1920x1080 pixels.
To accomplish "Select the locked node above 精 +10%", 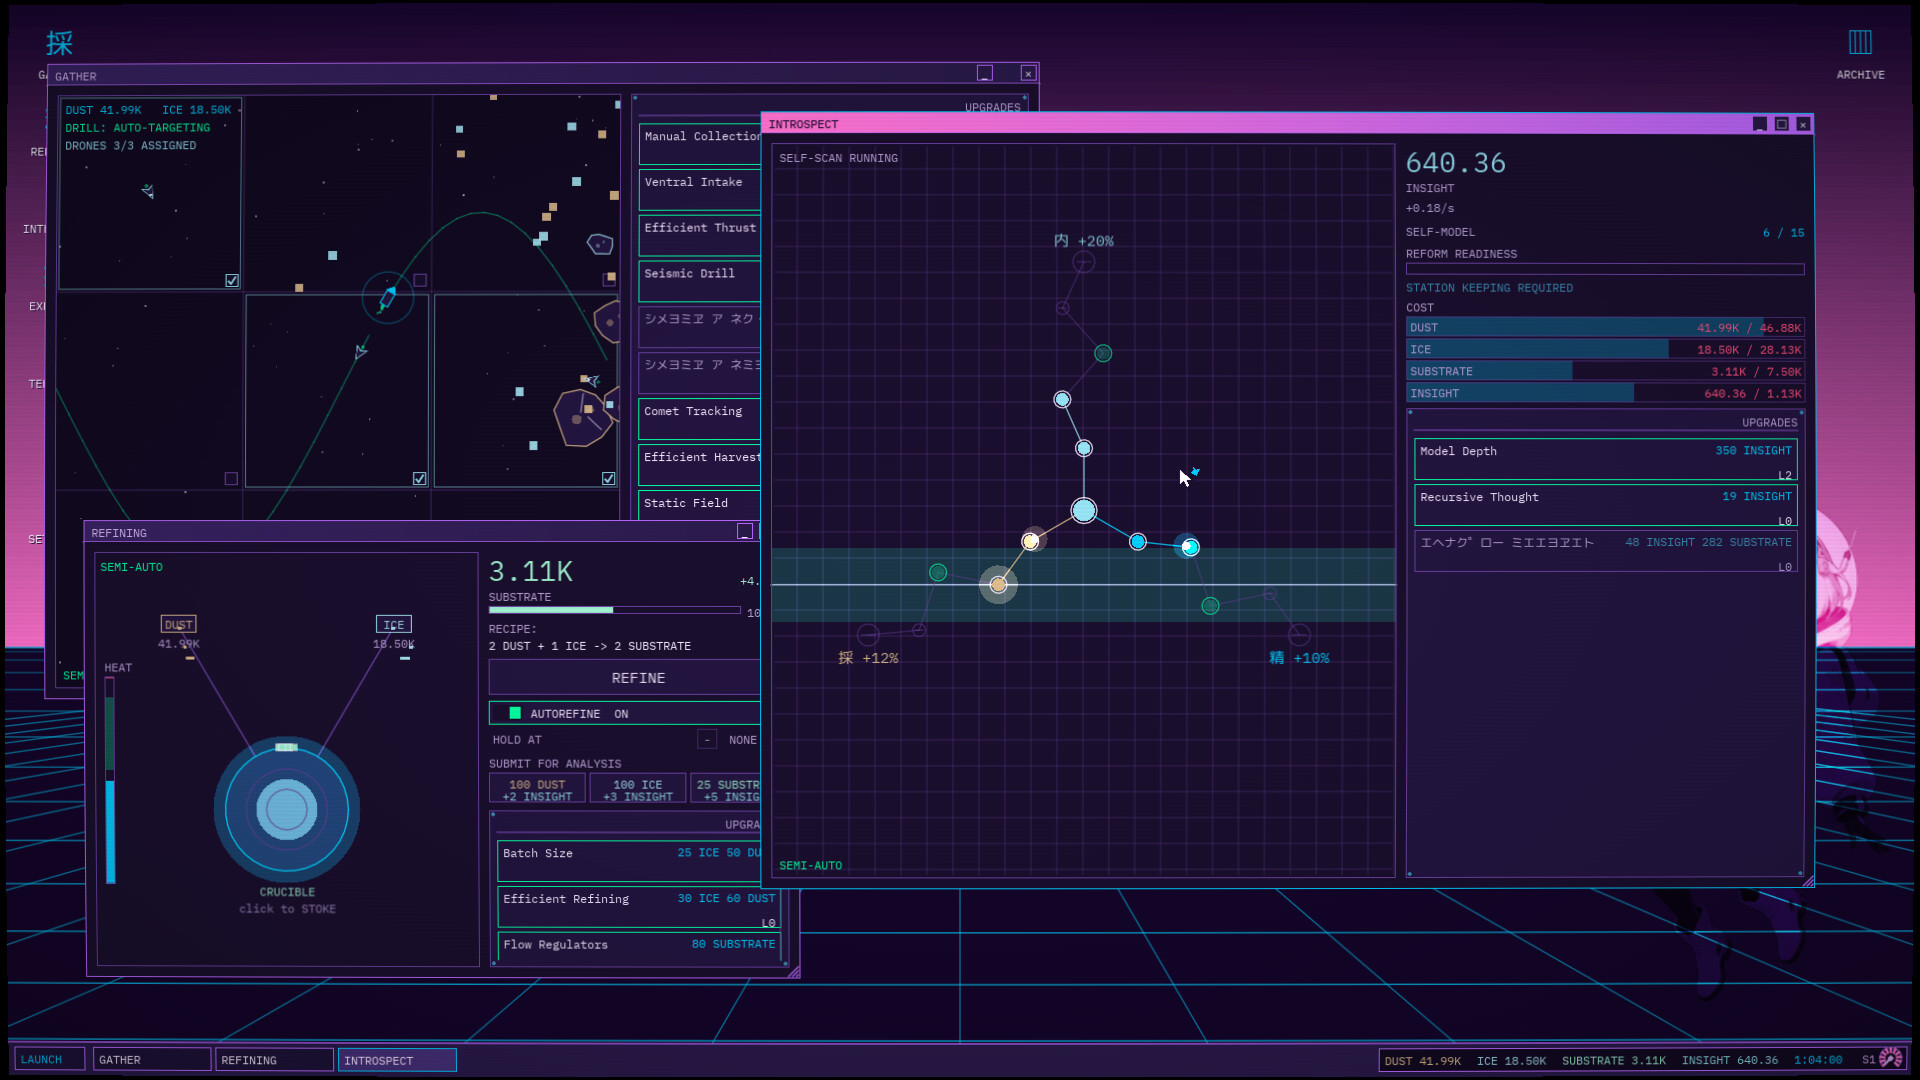I will click(1299, 634).
